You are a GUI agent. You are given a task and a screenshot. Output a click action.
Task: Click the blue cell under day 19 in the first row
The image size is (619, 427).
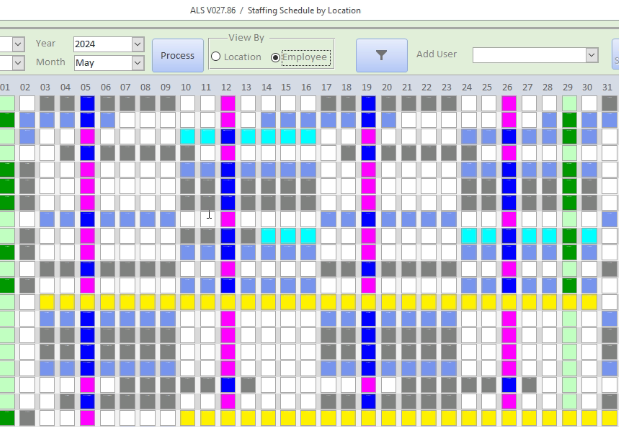click(368, 103)
